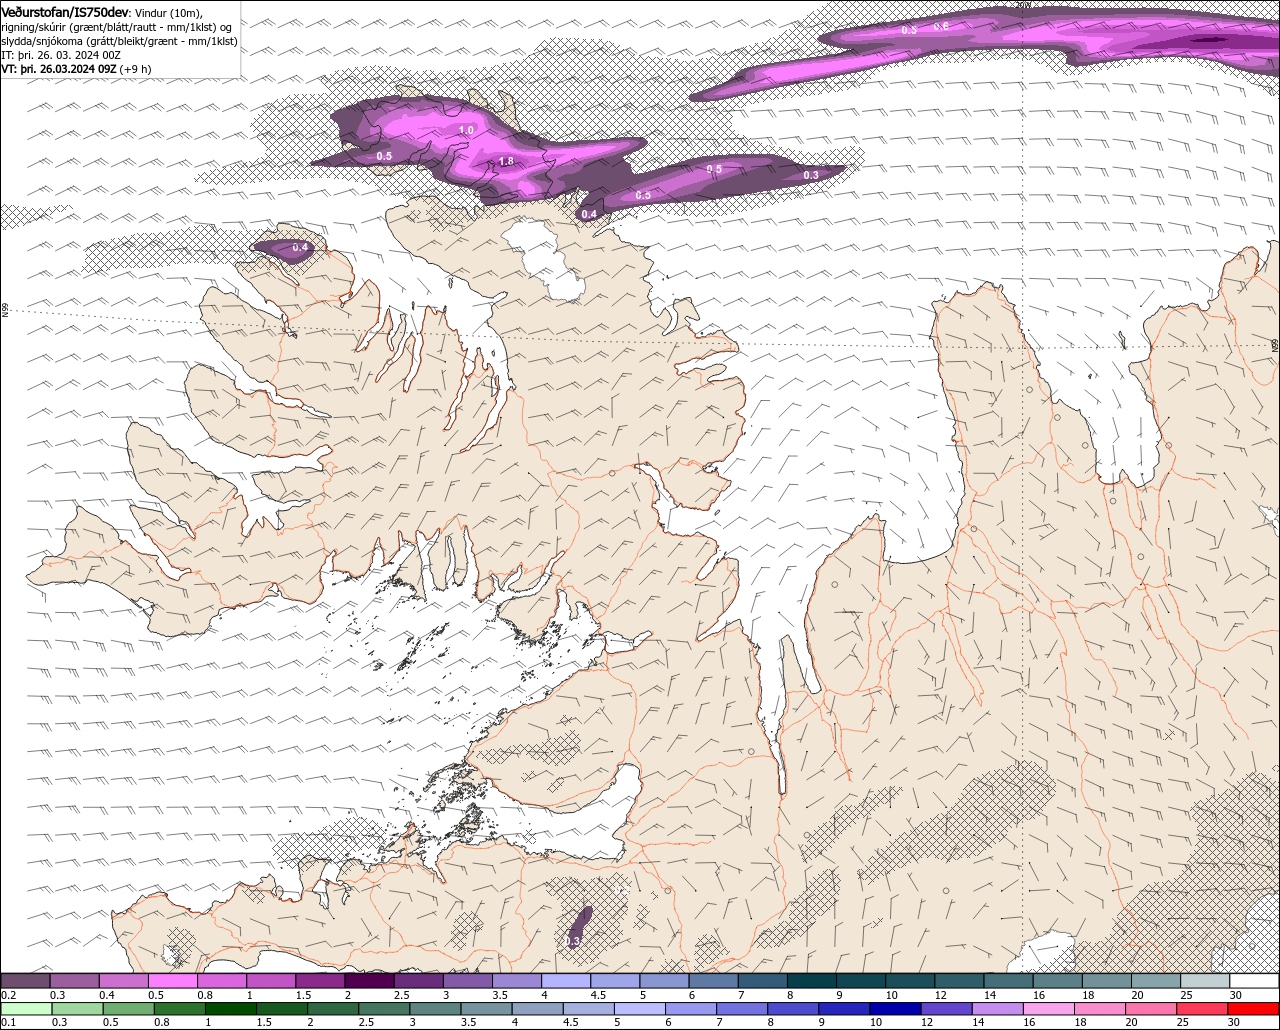The height and width of the screenshot is (1030, 1280).
Task: Select the pale mint first swatch of lower legend
Action: pyautogui.click(x=26, y=1008)
